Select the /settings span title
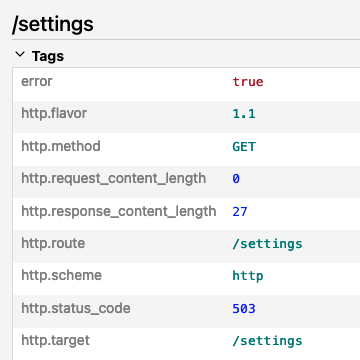The height and width of the screenshot is (360, 360). tap(53, 24)
